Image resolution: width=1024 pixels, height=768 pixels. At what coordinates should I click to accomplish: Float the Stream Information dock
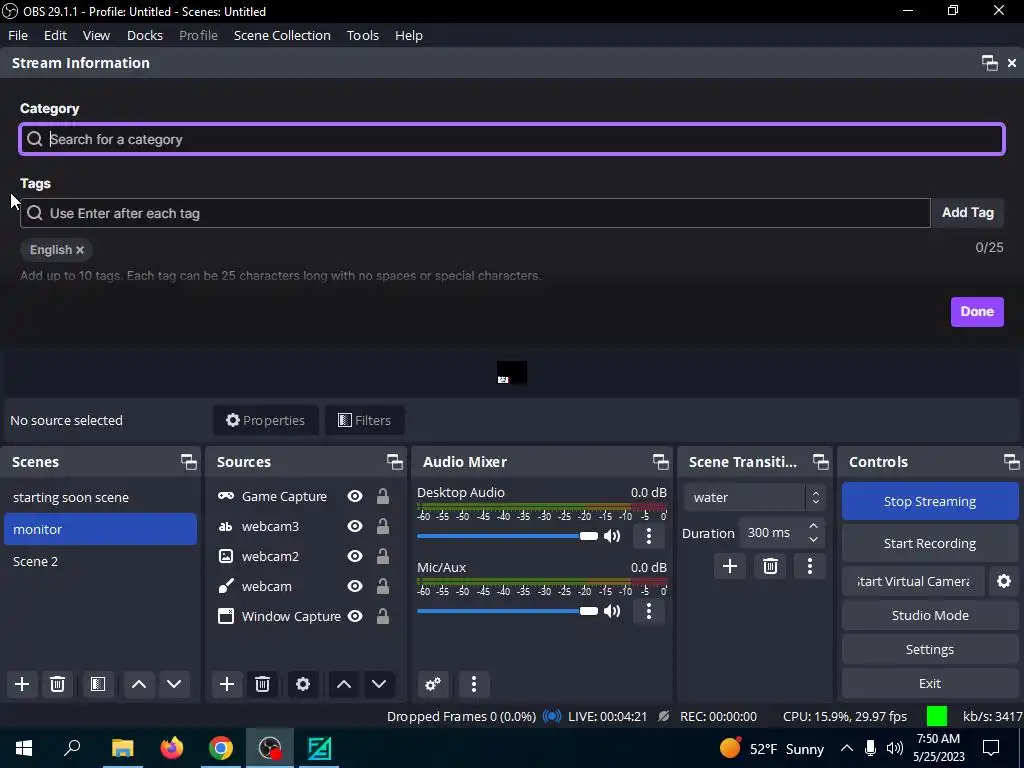[989, 63]
